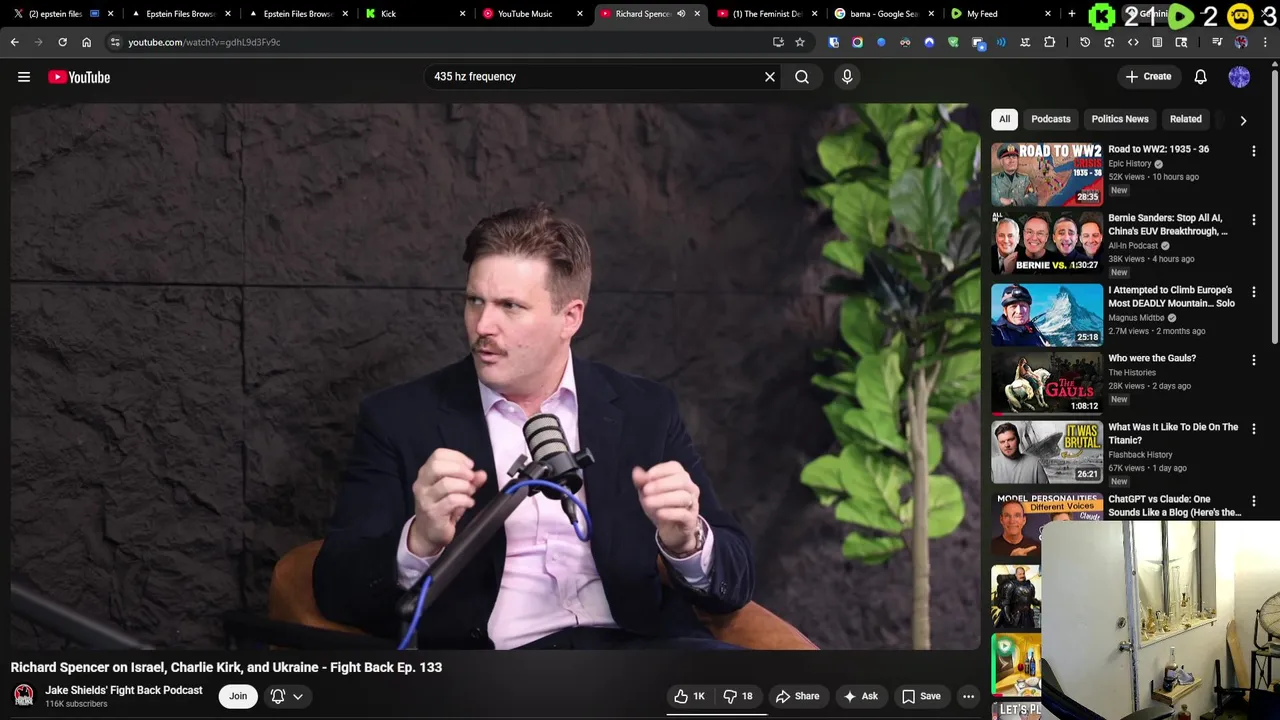The height and width of the screenshot is (720, 1280).
Task: Open 'What Was It Like To Die On The Titanic?'
Action: tap(1173, 433)
